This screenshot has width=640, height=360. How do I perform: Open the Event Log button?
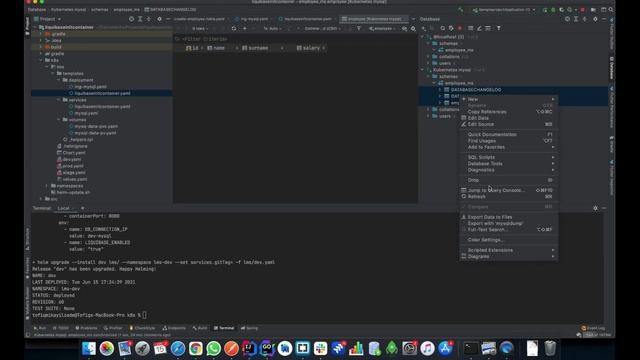593,328
